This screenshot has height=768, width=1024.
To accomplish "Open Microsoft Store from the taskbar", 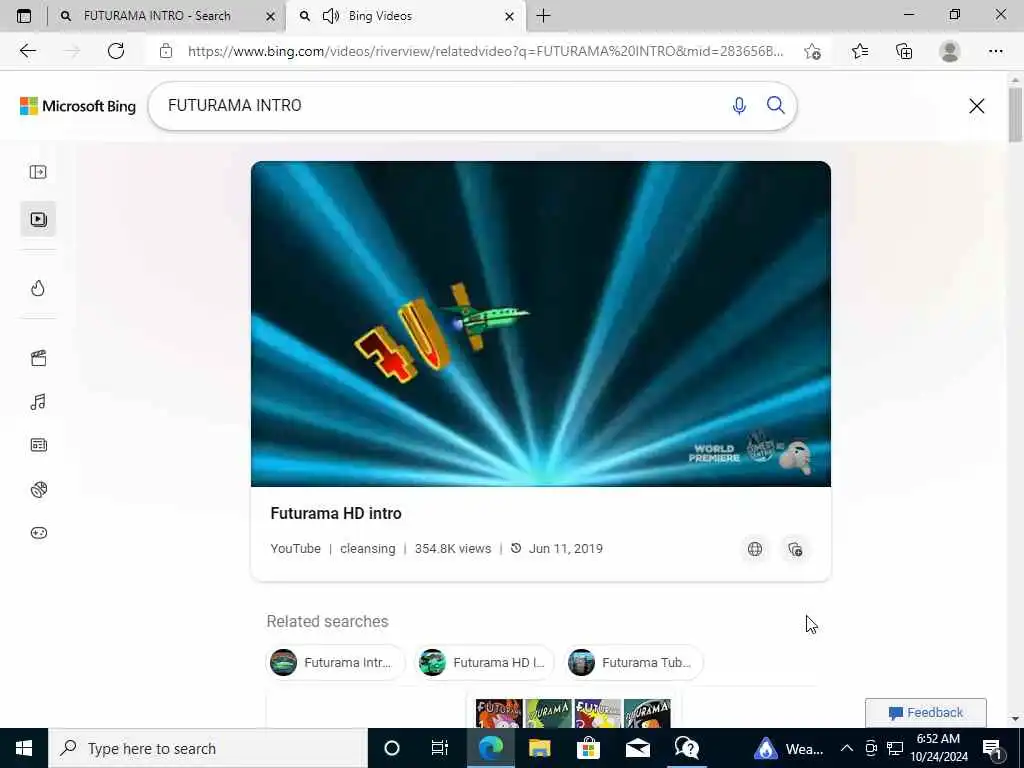I will click(588, 748).
